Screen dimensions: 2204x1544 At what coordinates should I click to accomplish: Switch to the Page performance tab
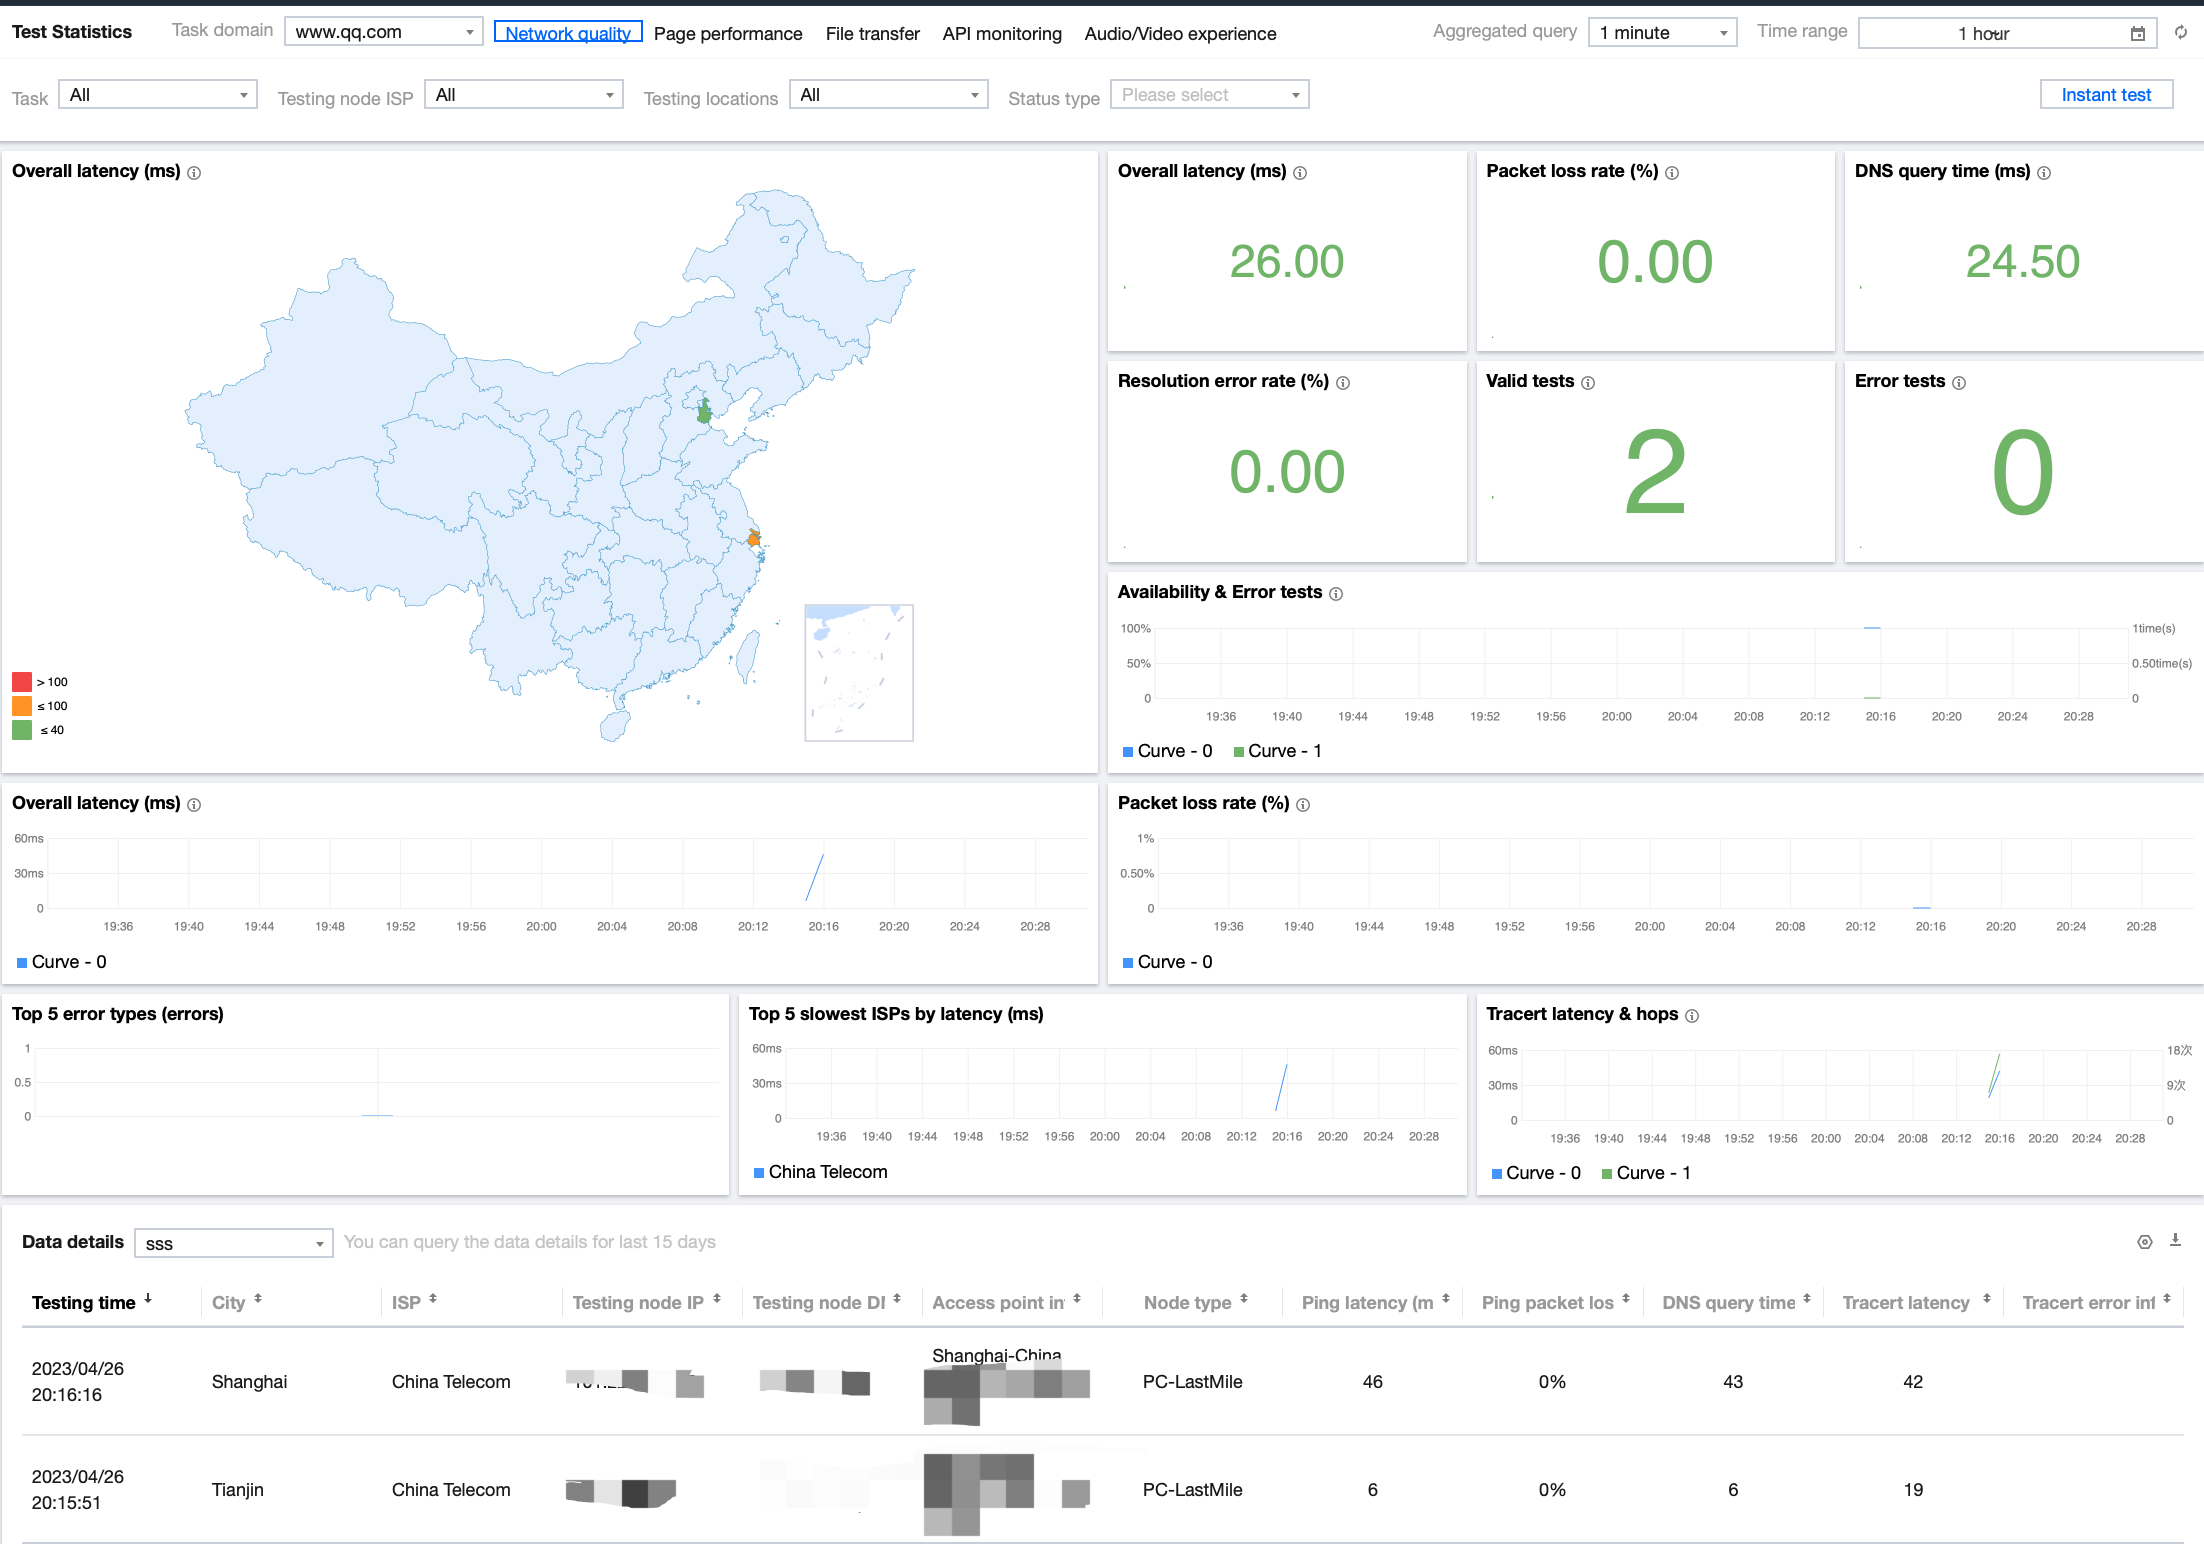(728, 34)
